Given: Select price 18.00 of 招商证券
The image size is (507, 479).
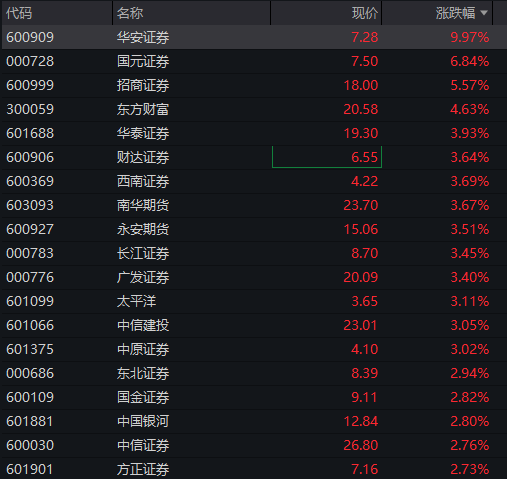Looking at the screenshot, I should [361, 85].
